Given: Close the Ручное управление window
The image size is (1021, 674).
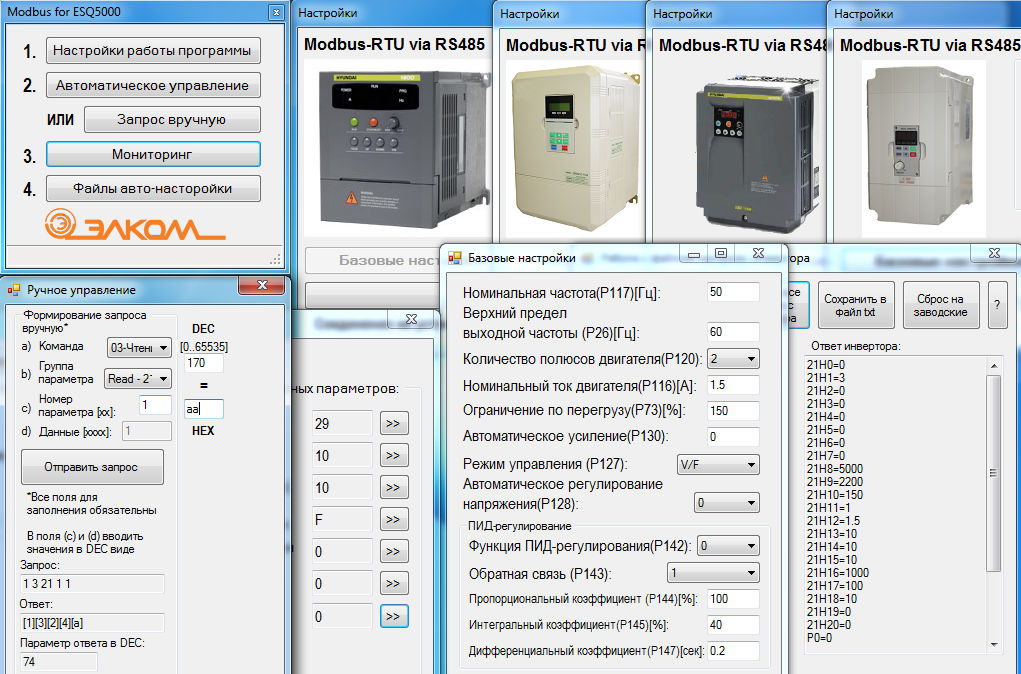Looking at the screenshot, I should (262, 285).
